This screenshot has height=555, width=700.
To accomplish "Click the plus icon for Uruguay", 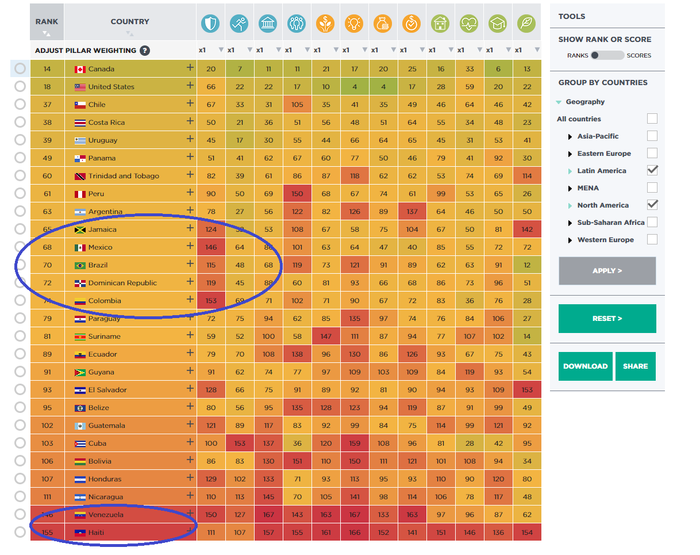I will click(190, 139).
